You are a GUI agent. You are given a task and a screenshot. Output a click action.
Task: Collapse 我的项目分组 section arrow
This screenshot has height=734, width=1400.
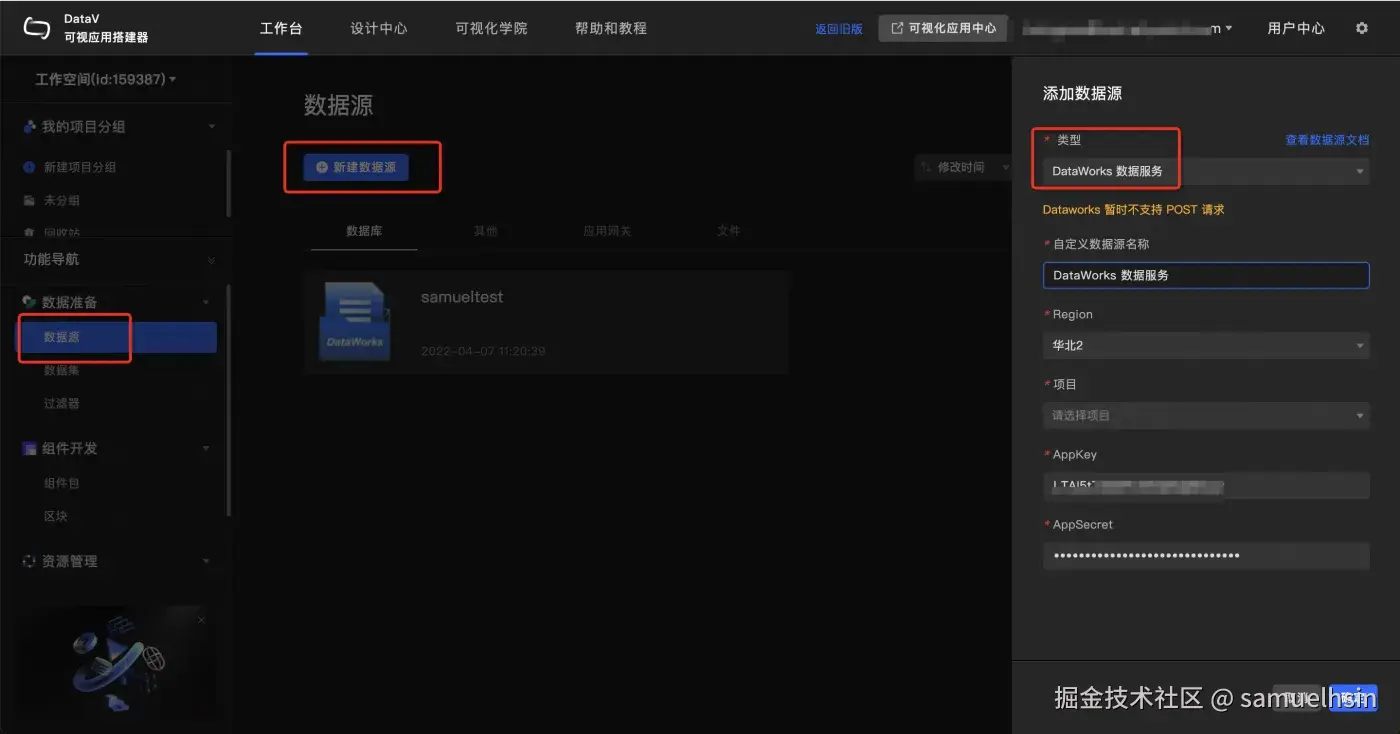[211, 127]
